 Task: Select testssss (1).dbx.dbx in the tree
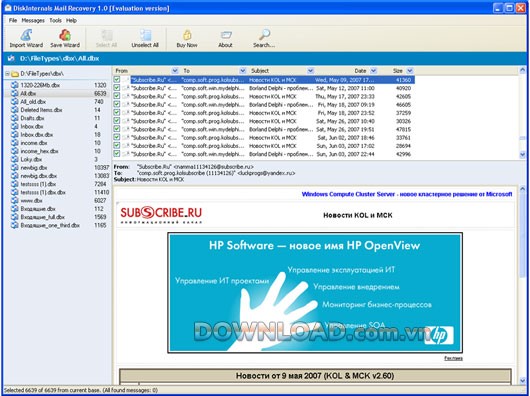pos(43,193)
